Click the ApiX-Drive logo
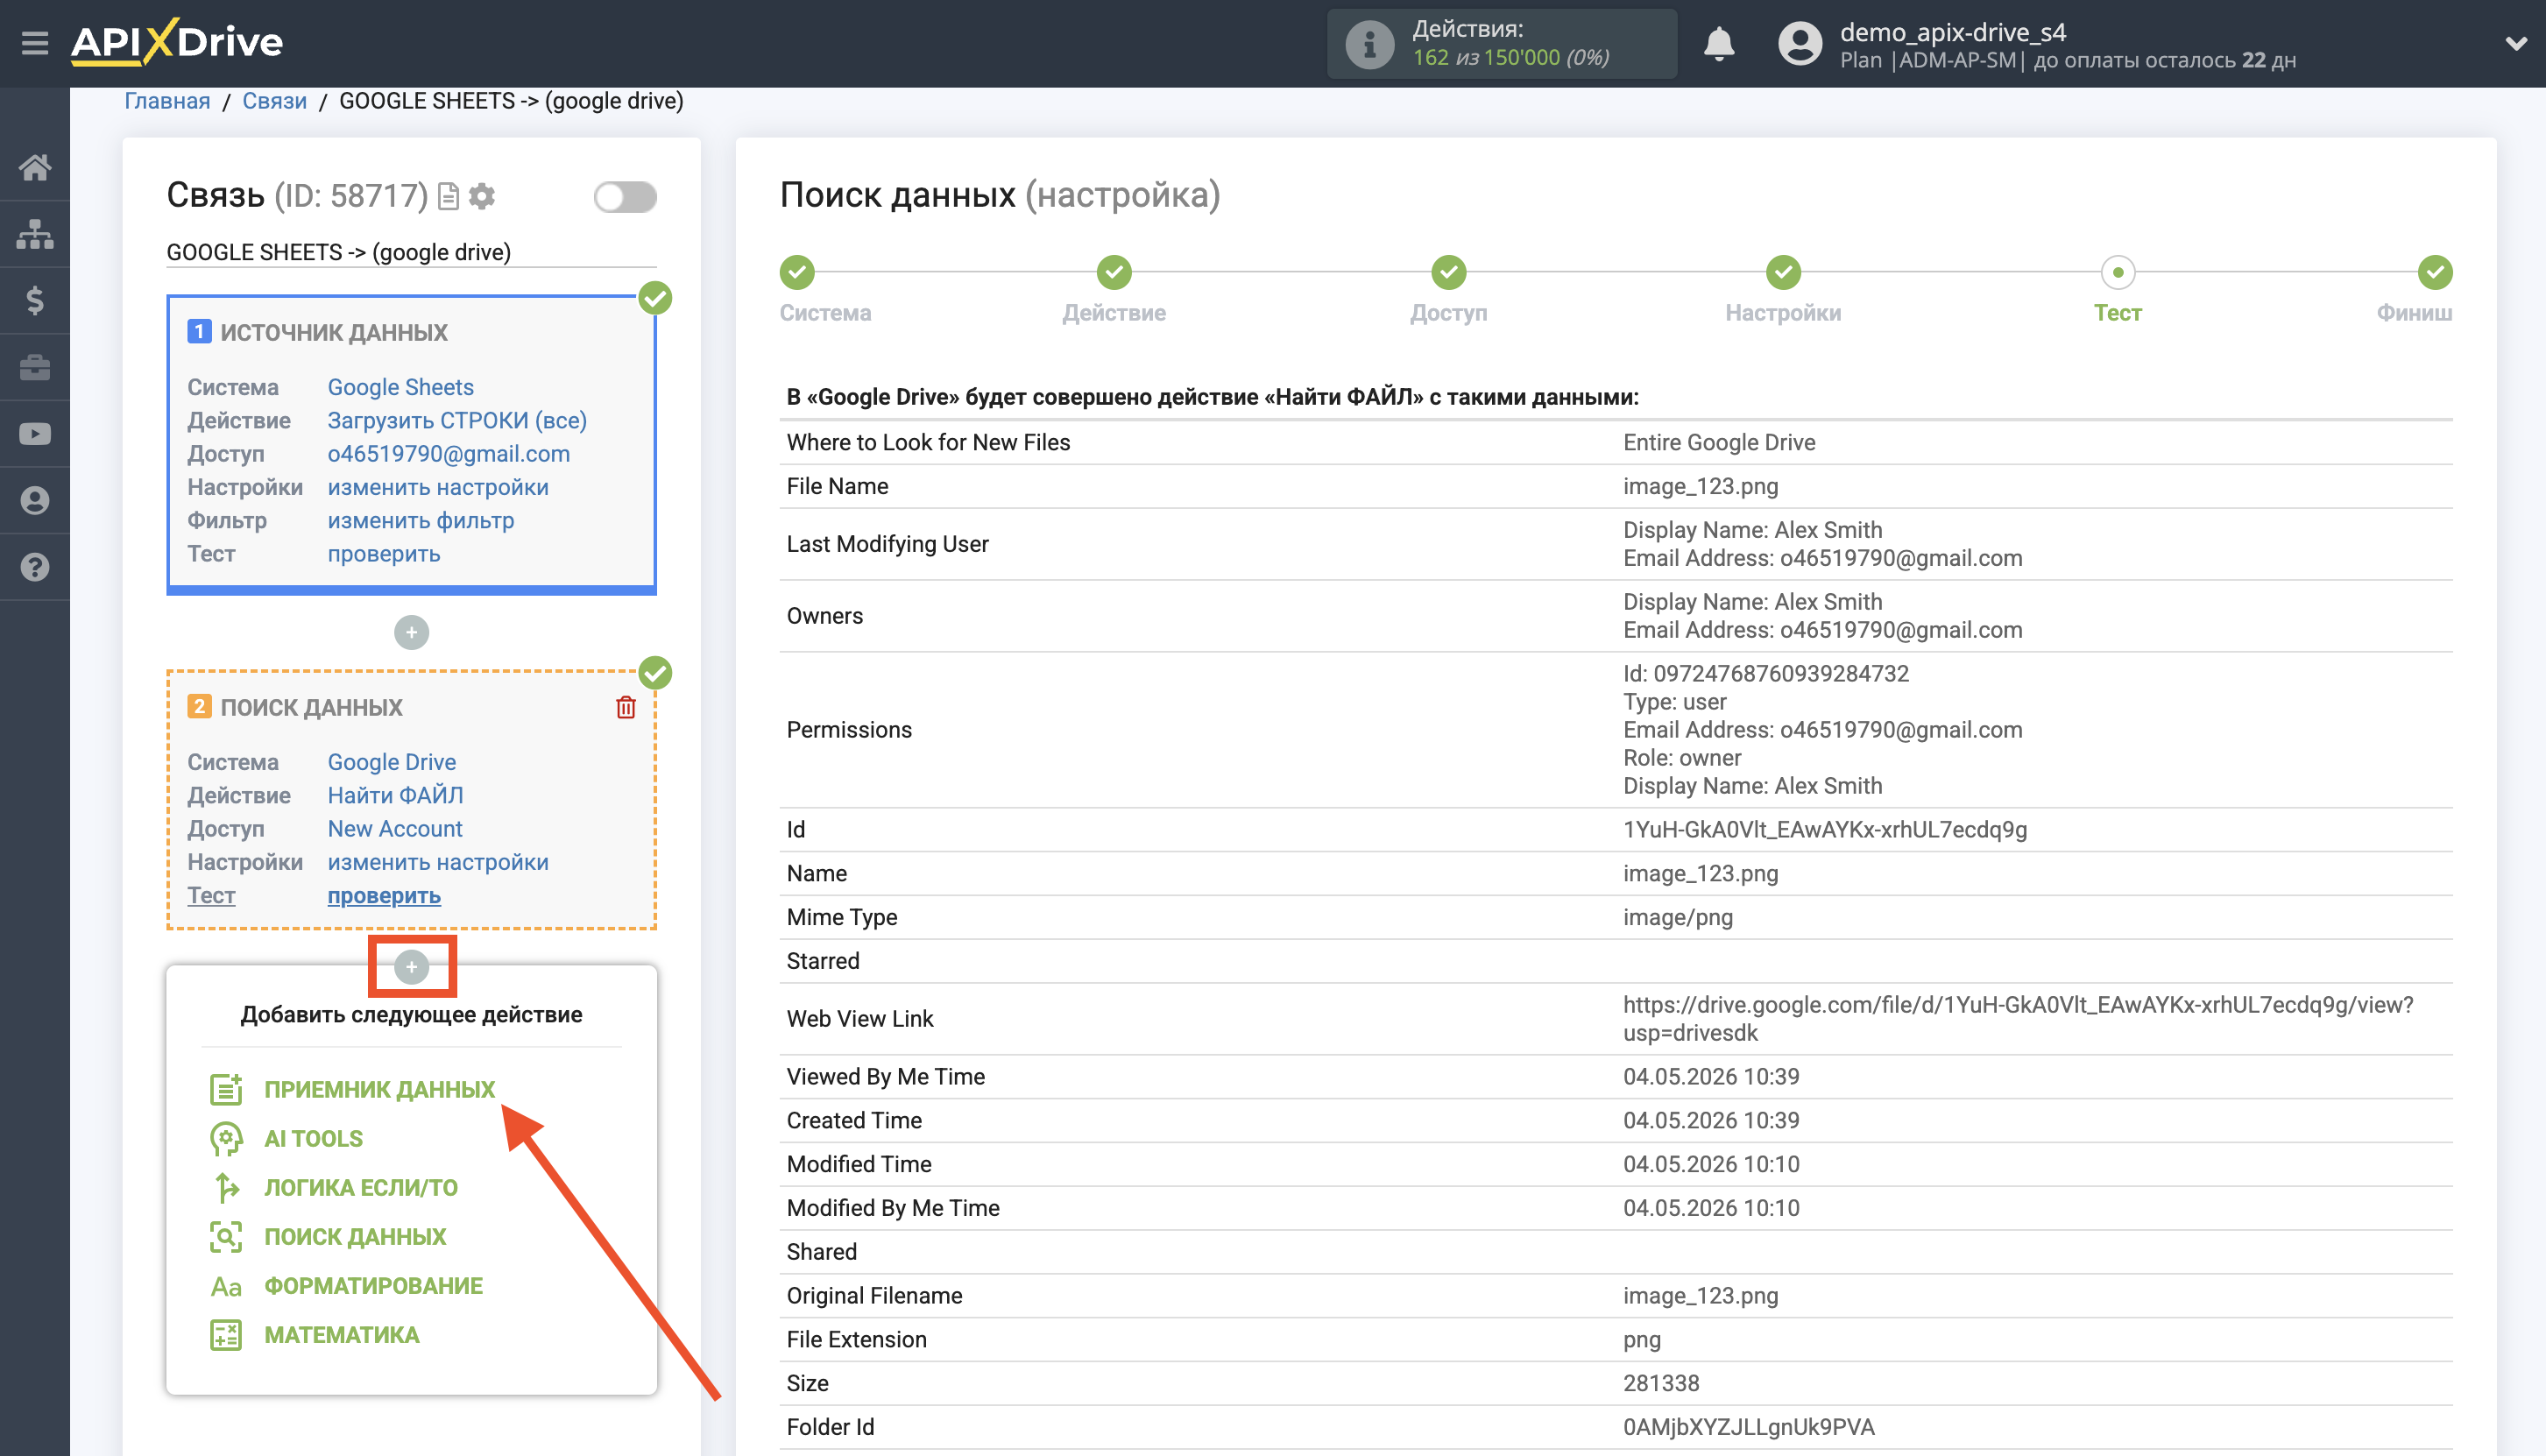The height and width of the screenshot is (1456, 2546). pyautogui.click(x=177, y=42)
